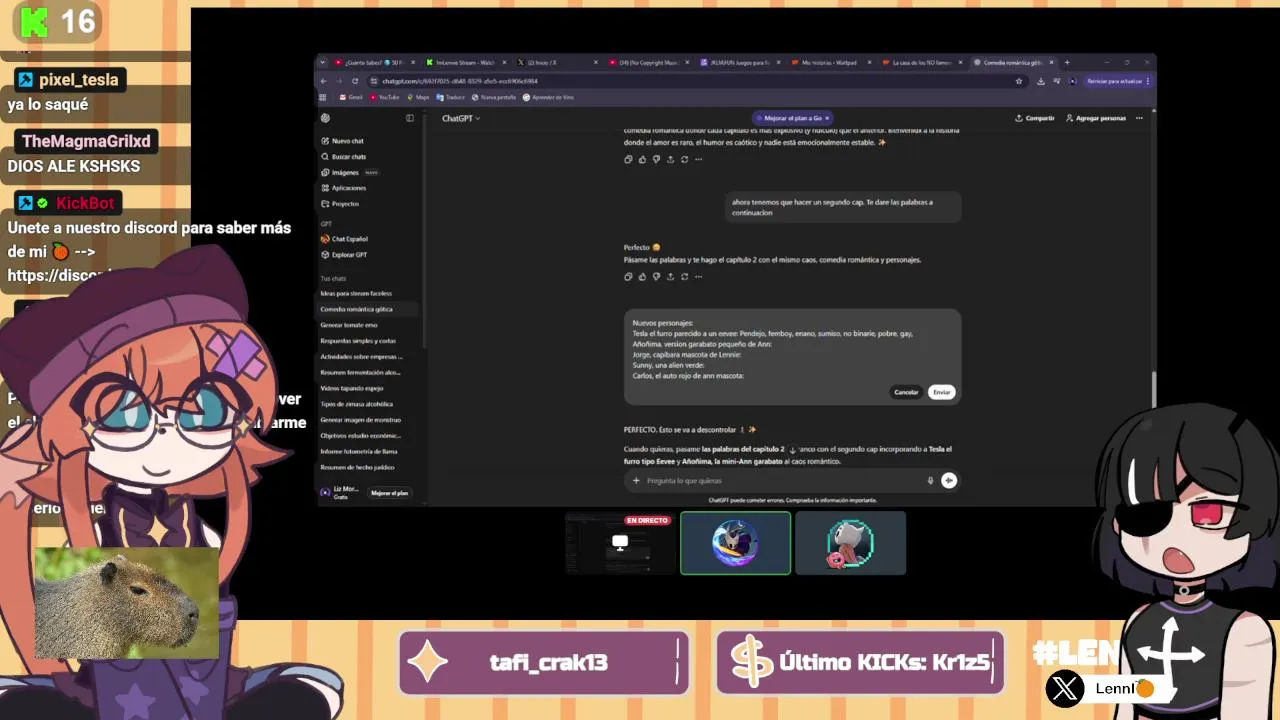Click inside the 'Nuevos personajes' edit text area
Viewport: 1280px width, 720px height.
tap(792, 349)
